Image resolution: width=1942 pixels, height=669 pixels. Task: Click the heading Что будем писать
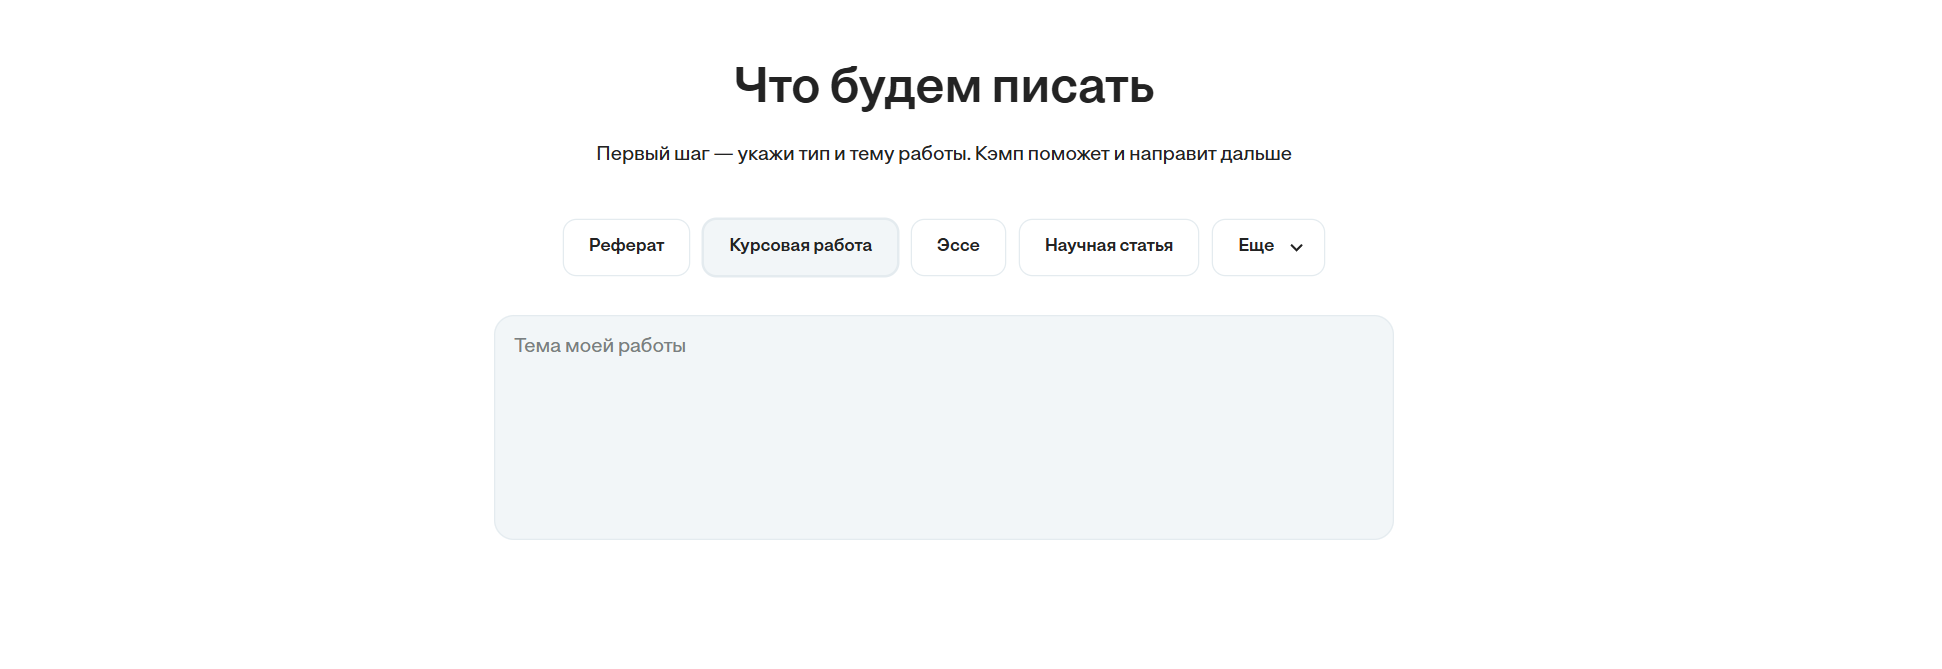[x=943, y=86]
